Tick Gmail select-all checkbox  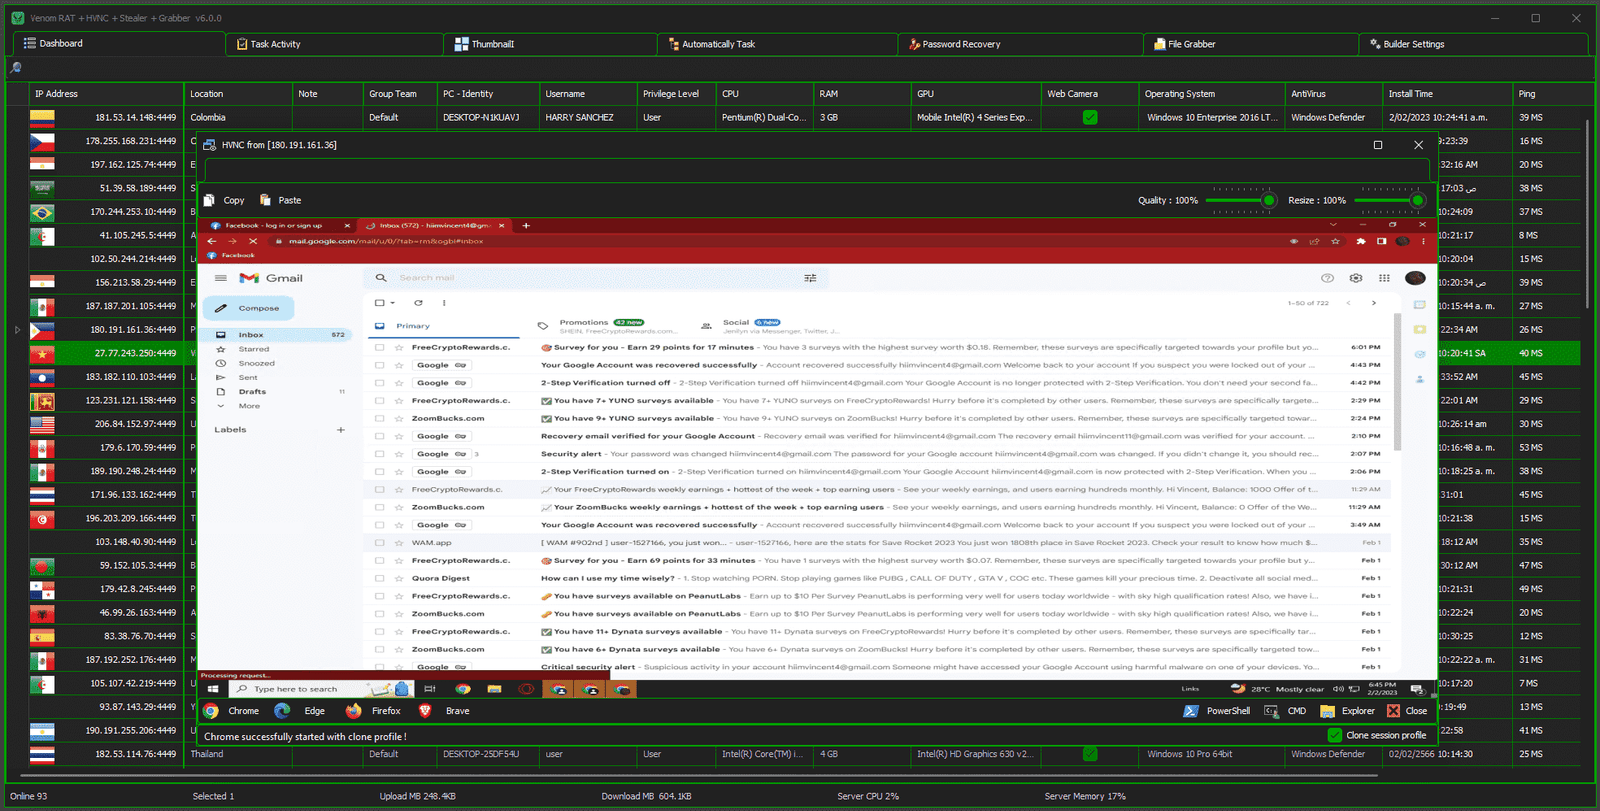(379, 303)
